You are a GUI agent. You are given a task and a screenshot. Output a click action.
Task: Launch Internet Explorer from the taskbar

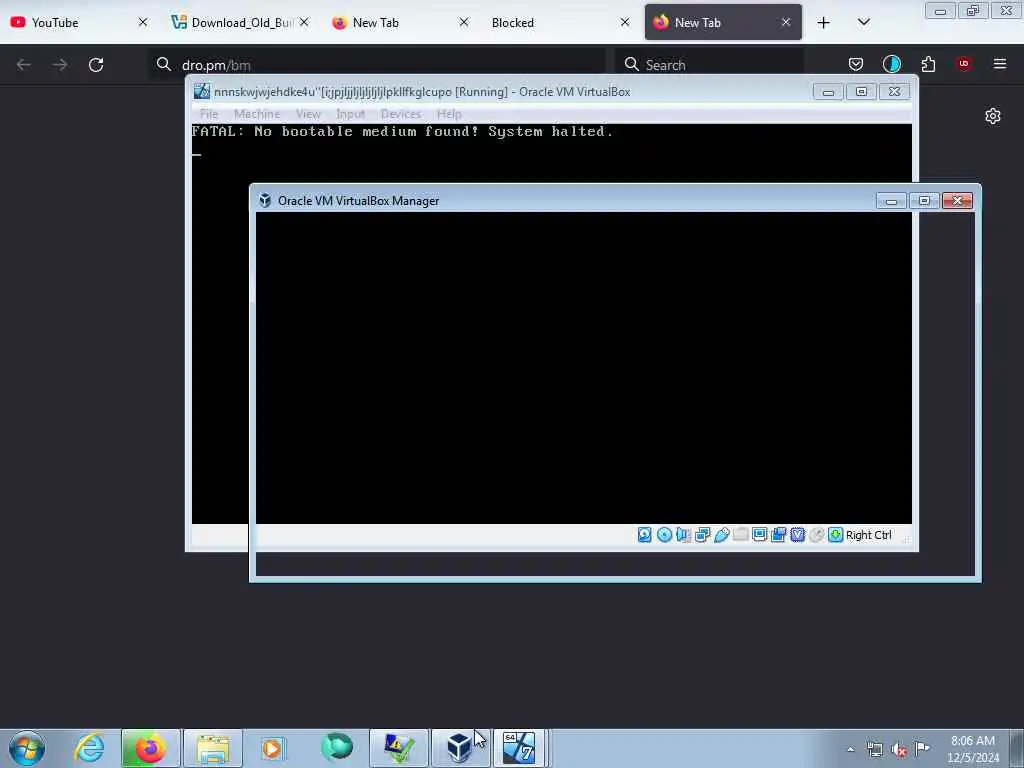88,748
